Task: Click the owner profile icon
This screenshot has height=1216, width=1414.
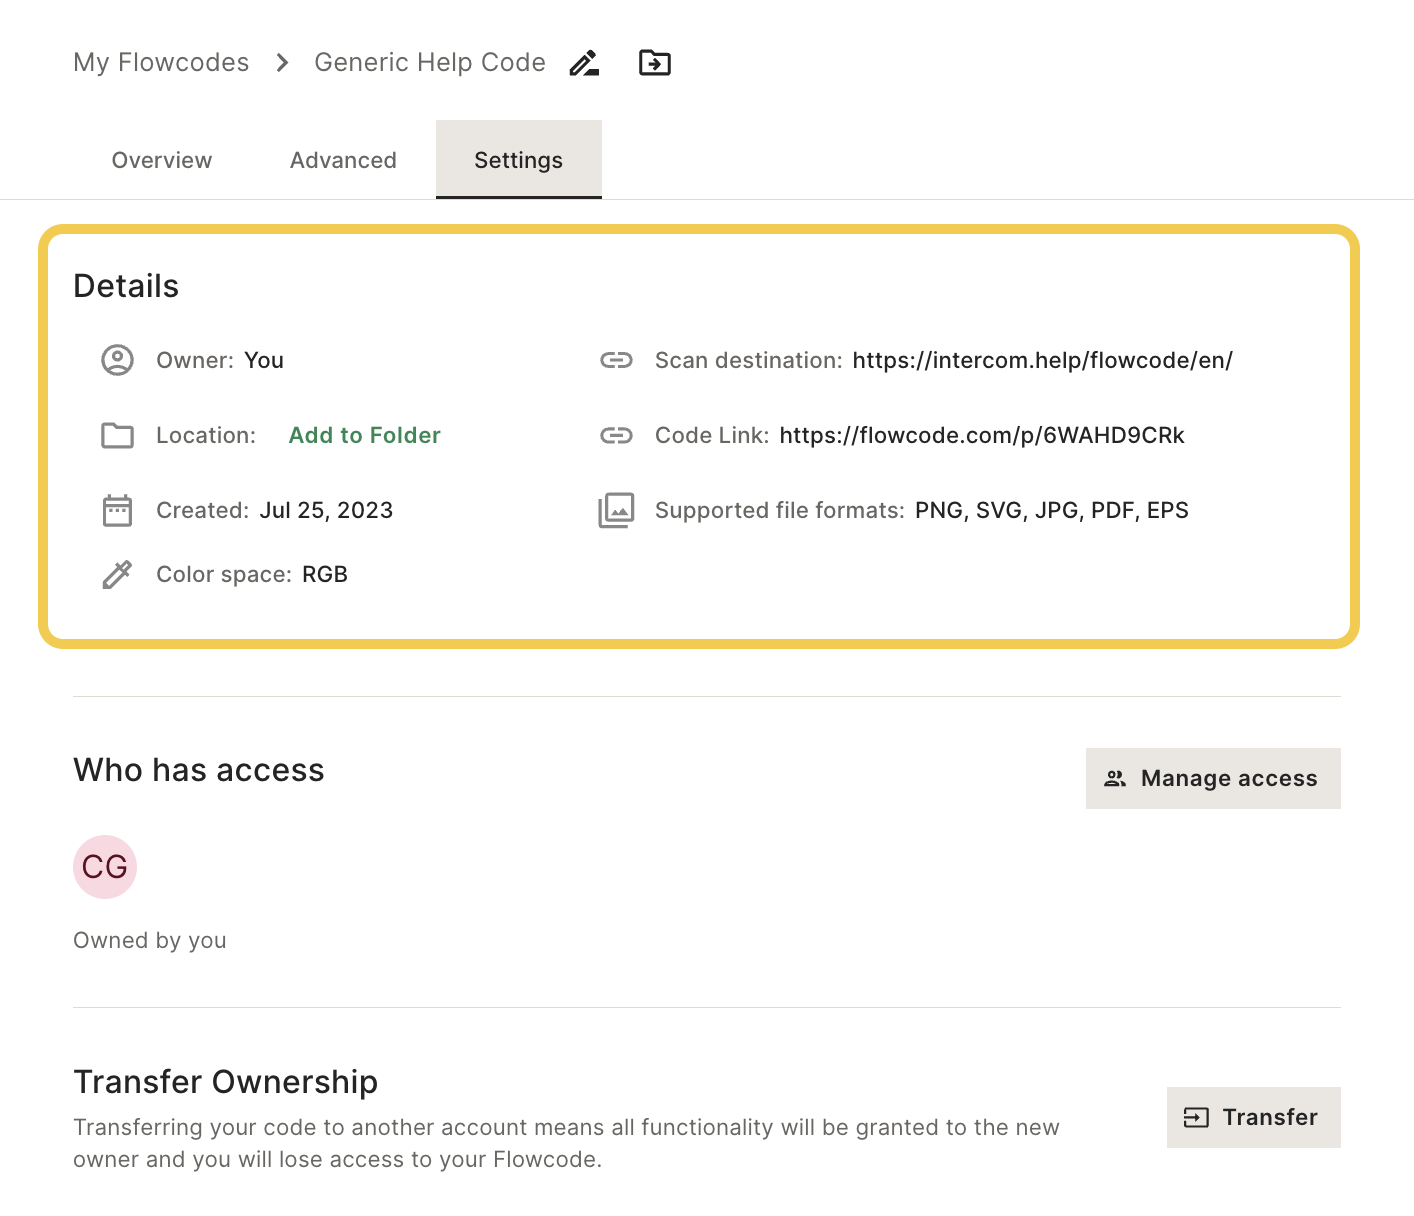Action: 118,360
